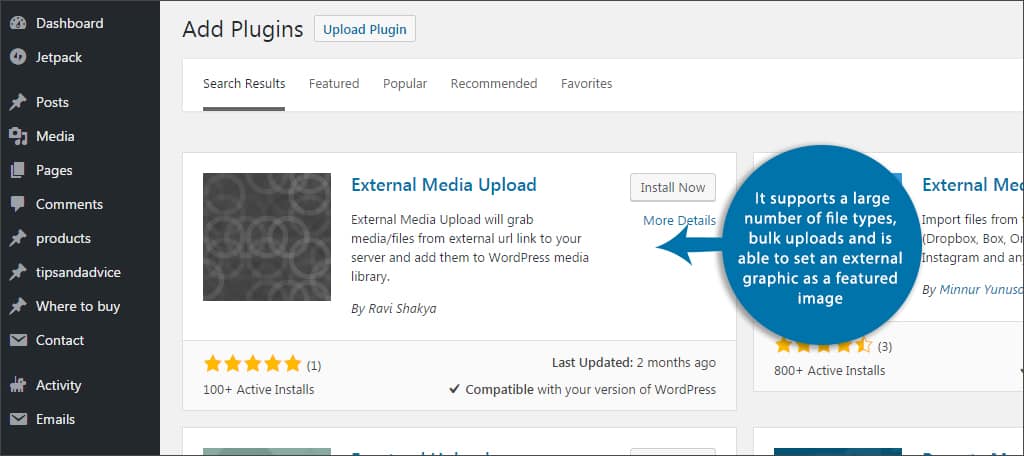Click the Compatible checkmark icon
The width and height of the screenshot is (1024, 456).
[x=455, y=389]
